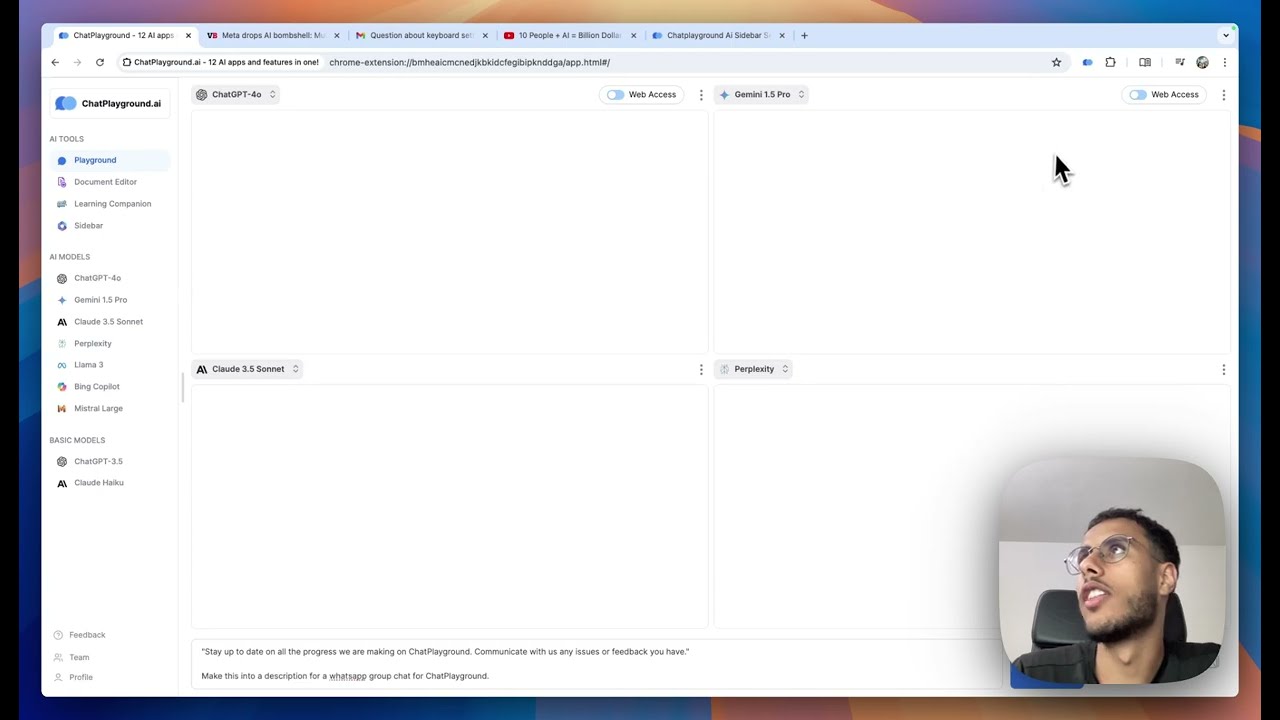Click the 'AI TOOLS' section heading
The image size is (1280, 720).
66,139
